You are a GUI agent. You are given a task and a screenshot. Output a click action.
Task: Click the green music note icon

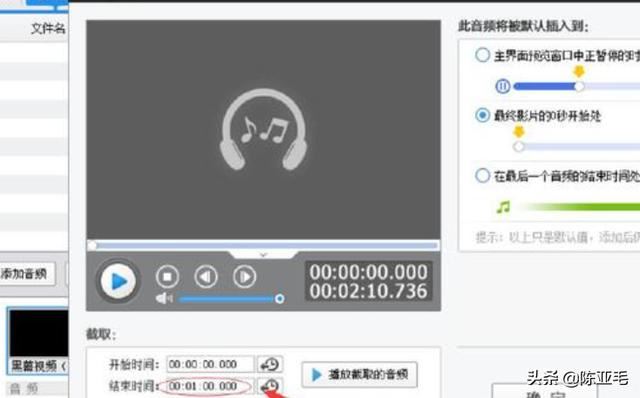click(x=503, y=207)
